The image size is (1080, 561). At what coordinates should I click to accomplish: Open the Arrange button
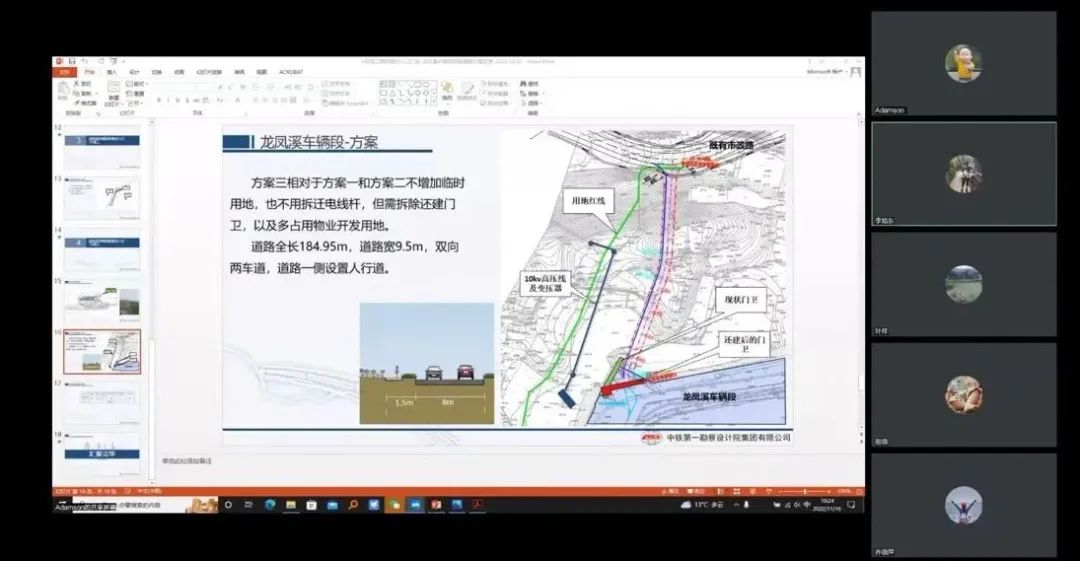pos(447,91)
